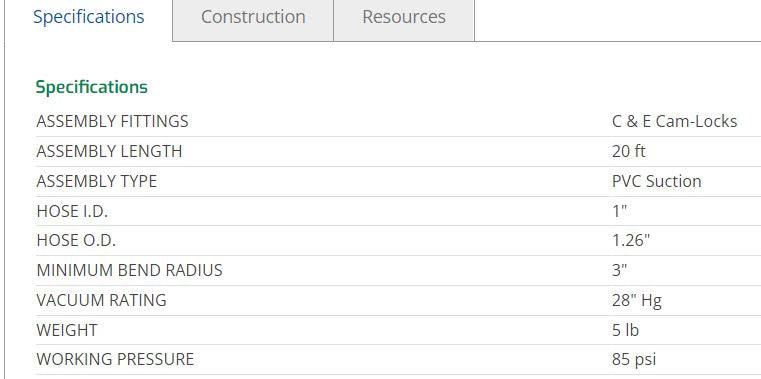
Task: Select the VACUUM RATING label
Action: [101, 300]
